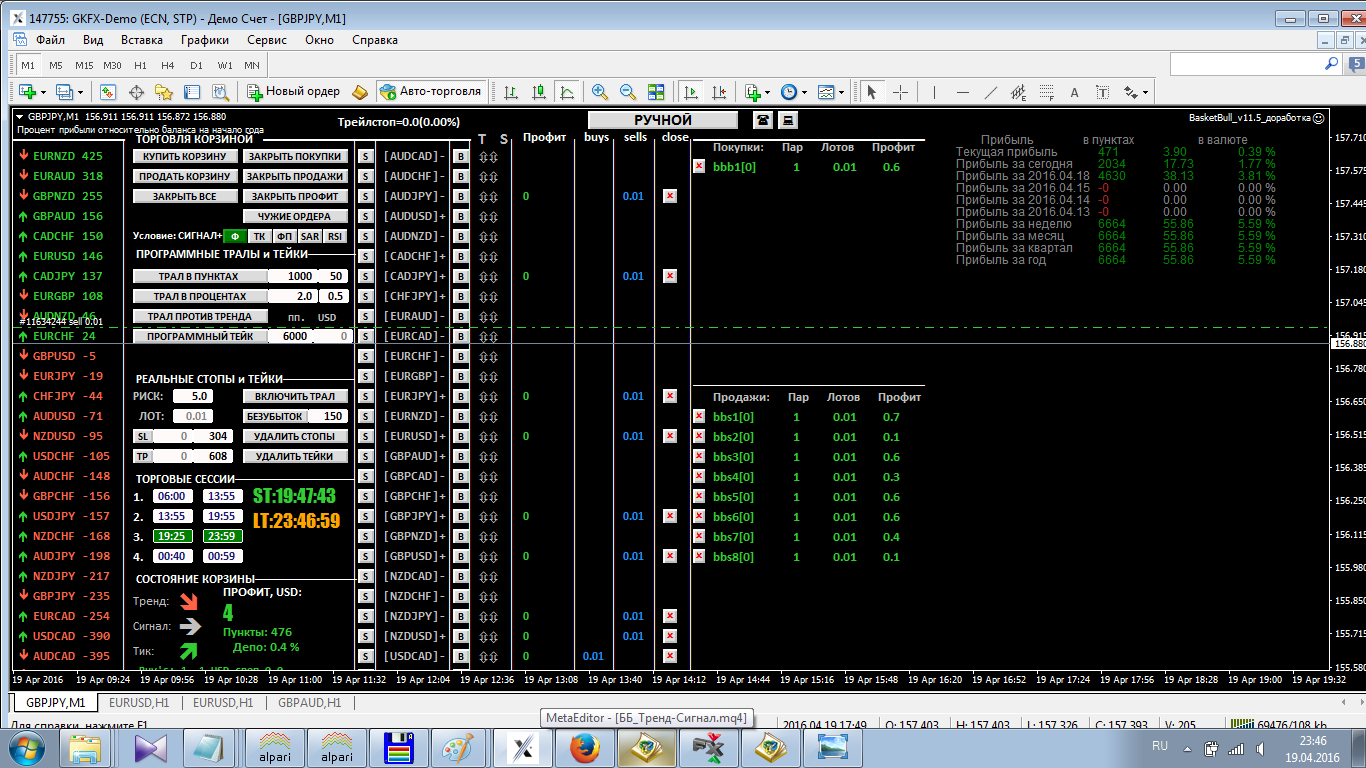Open the Сервис menu

click(267, 40)
